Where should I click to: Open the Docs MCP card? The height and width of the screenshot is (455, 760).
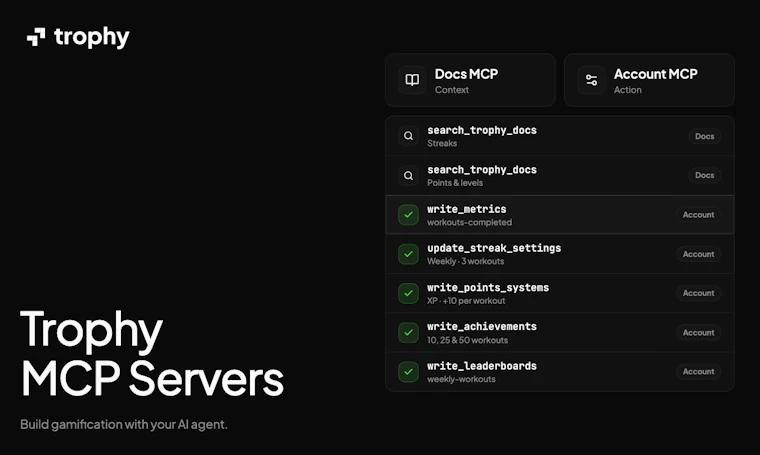[x=470, y=80]
